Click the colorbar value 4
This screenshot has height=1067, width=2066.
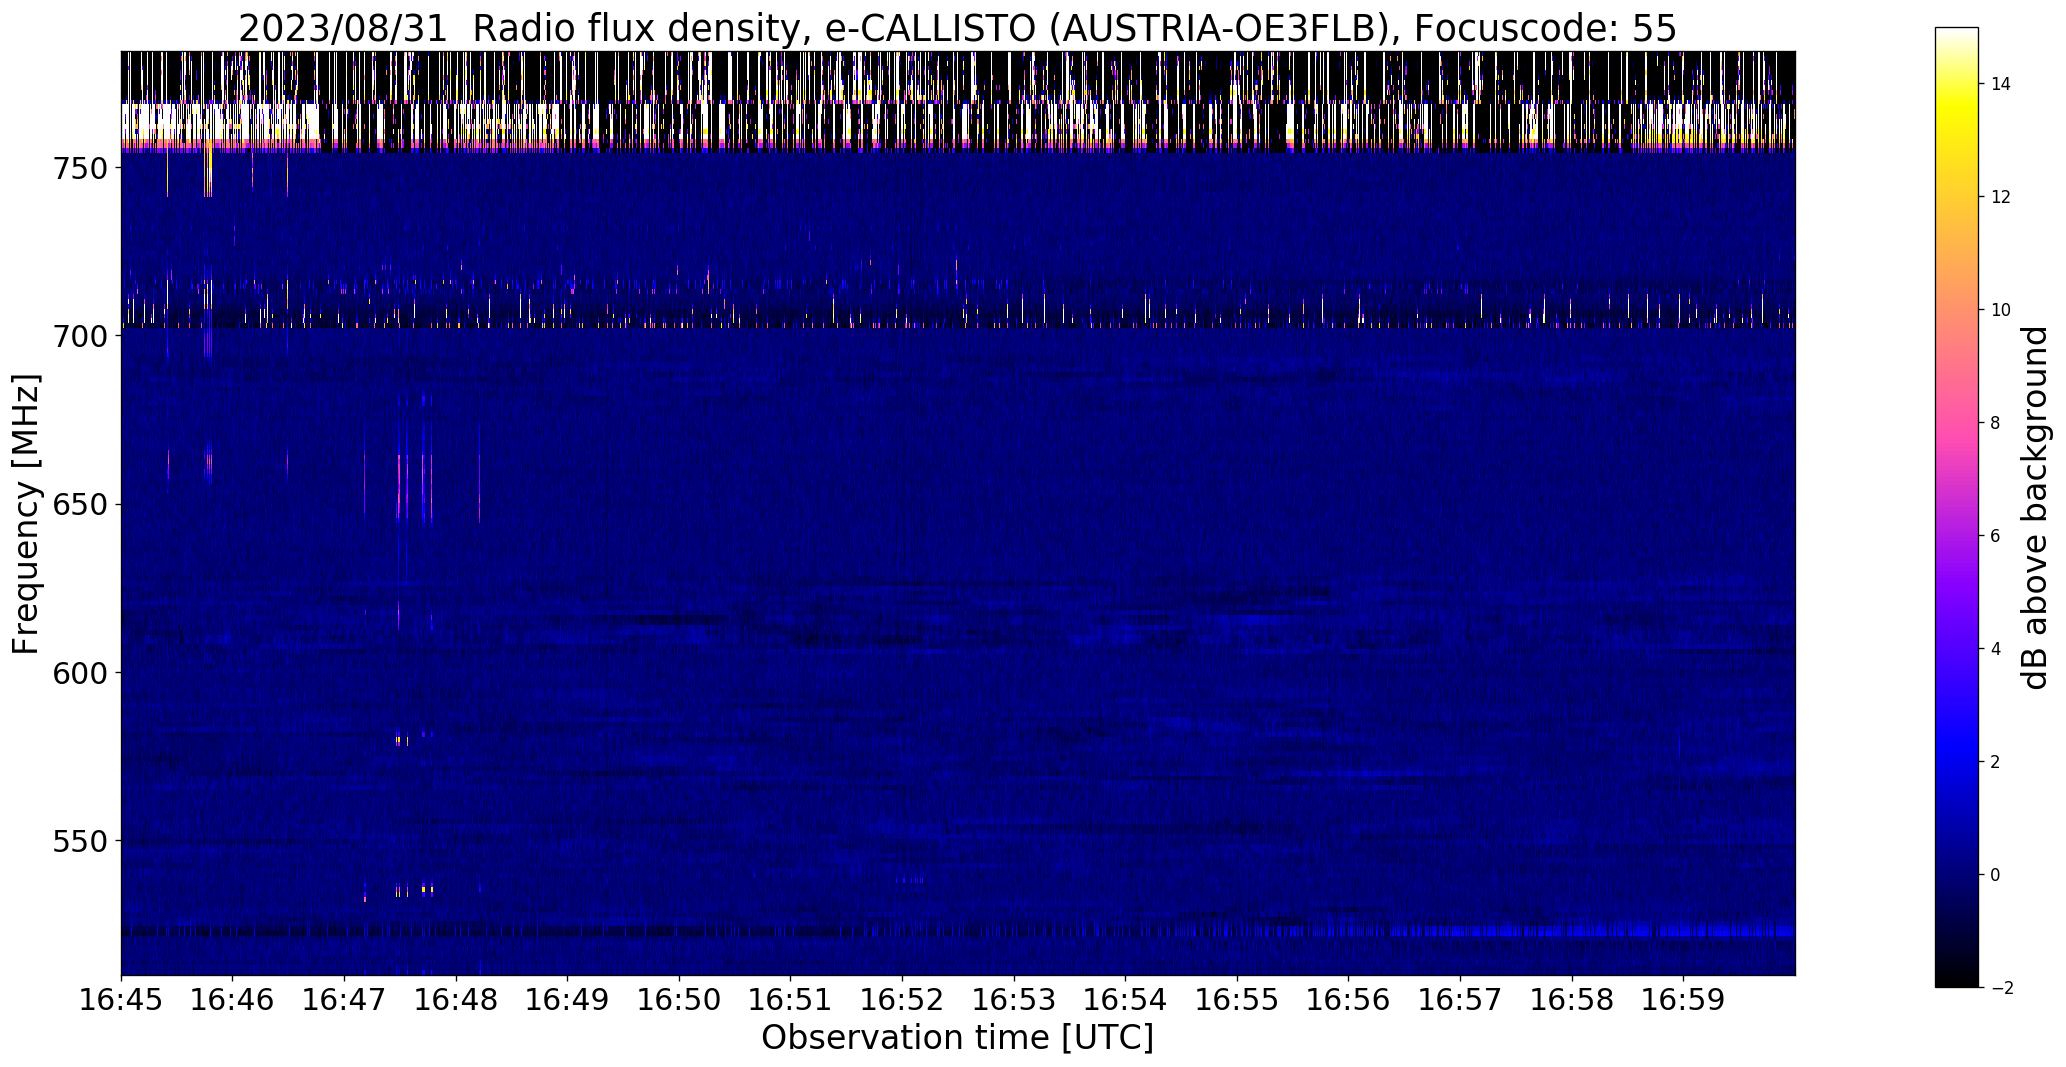pos(1996,649)
